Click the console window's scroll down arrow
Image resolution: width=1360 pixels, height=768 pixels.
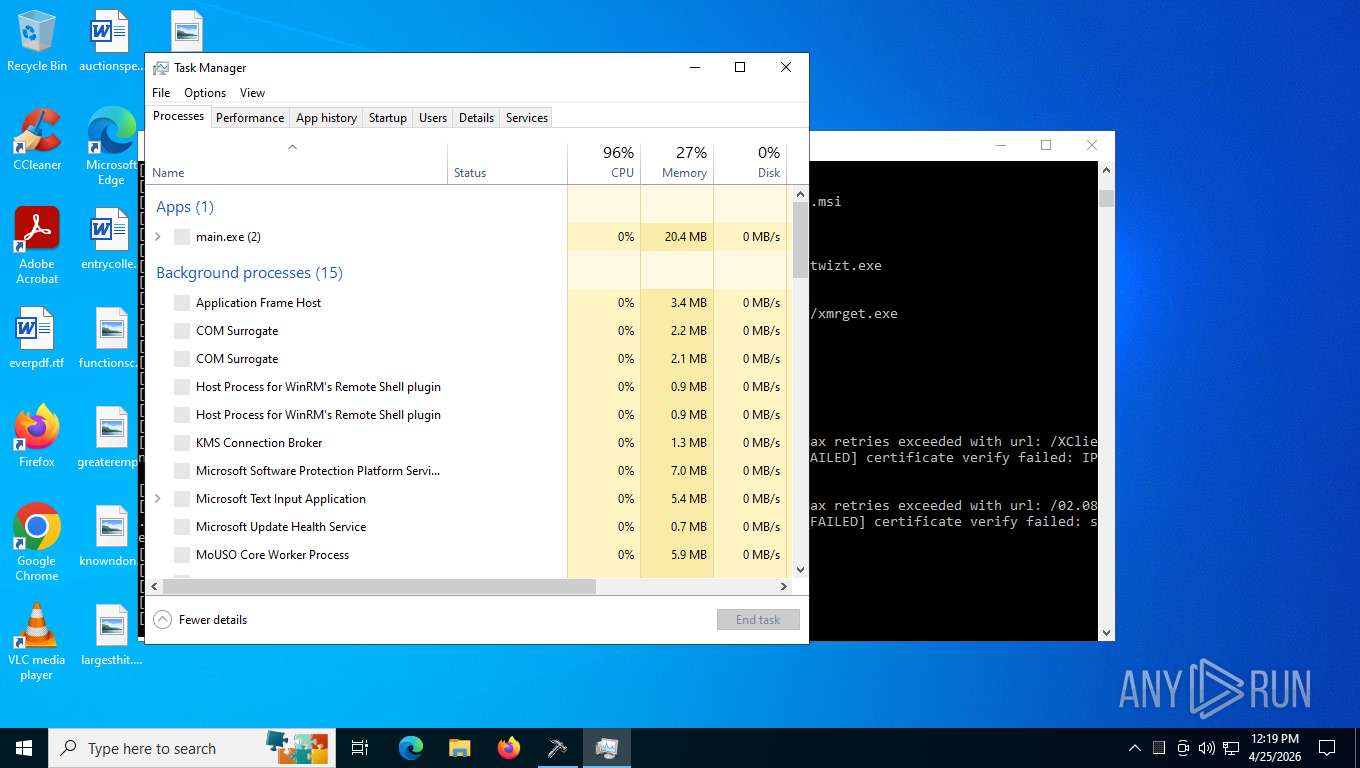point(1106,633)
